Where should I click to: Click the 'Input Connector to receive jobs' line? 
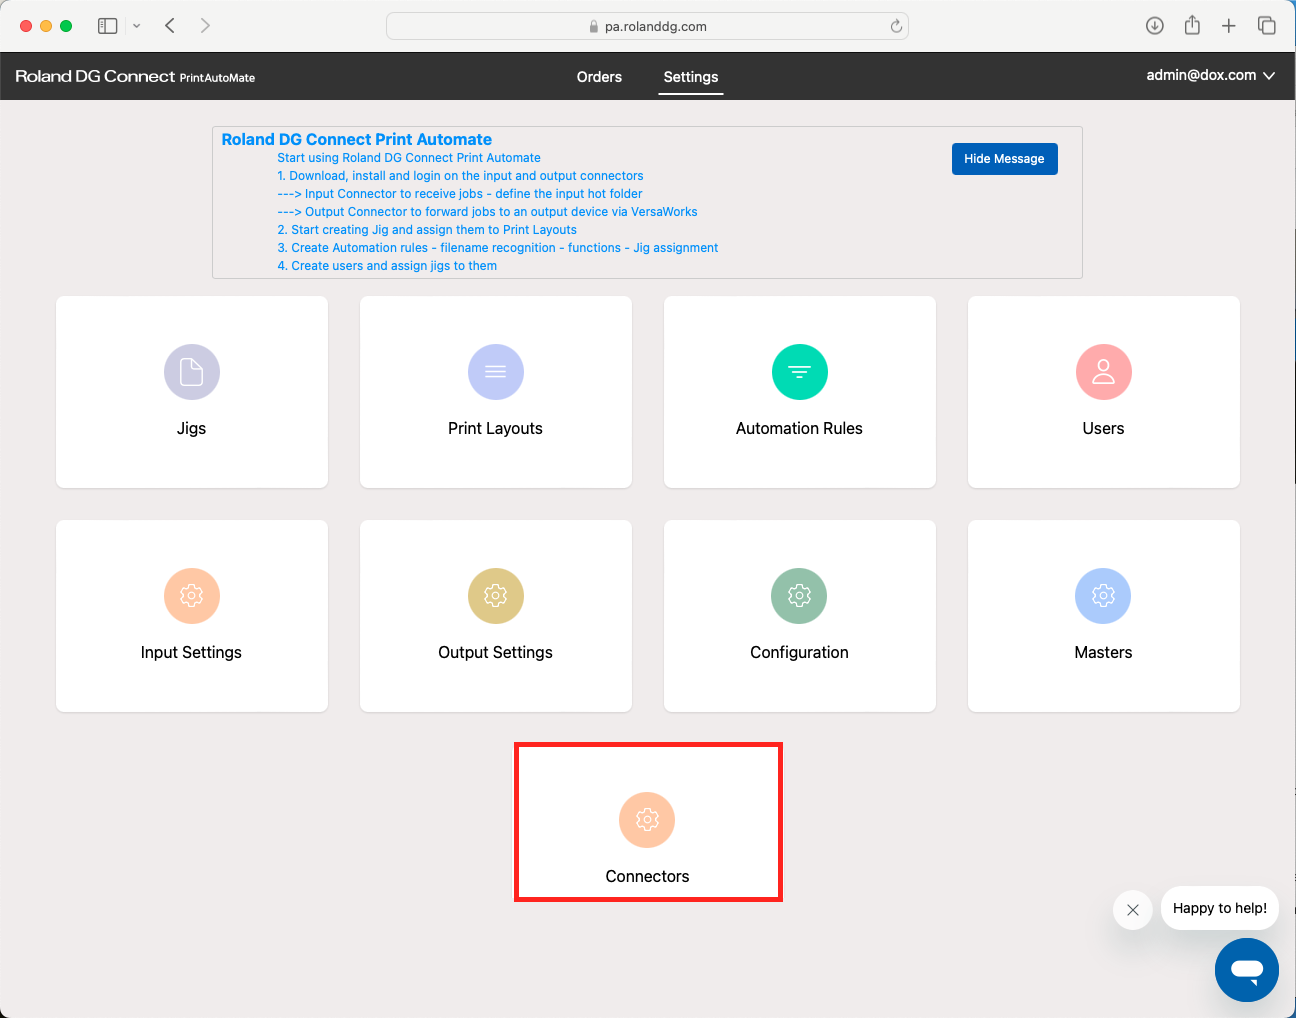459,194
